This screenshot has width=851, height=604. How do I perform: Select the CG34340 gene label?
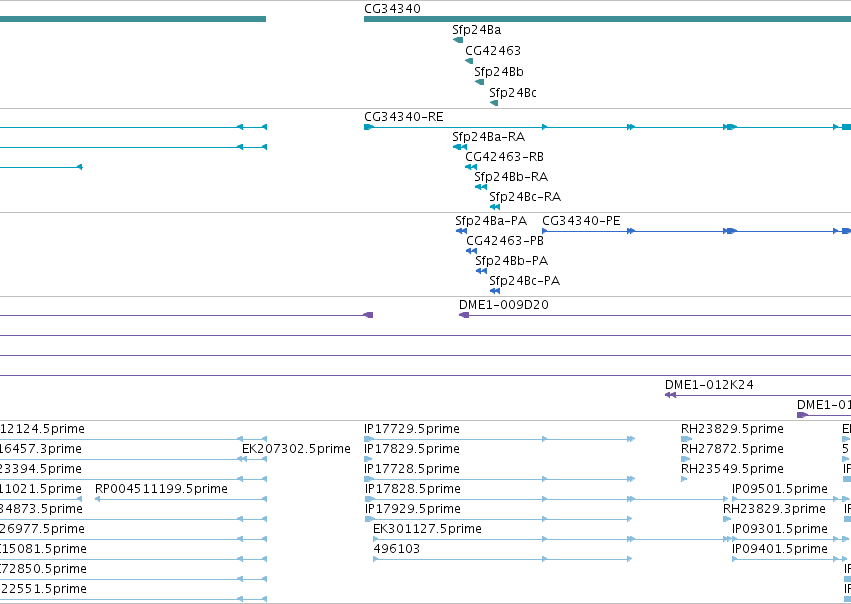392,9
